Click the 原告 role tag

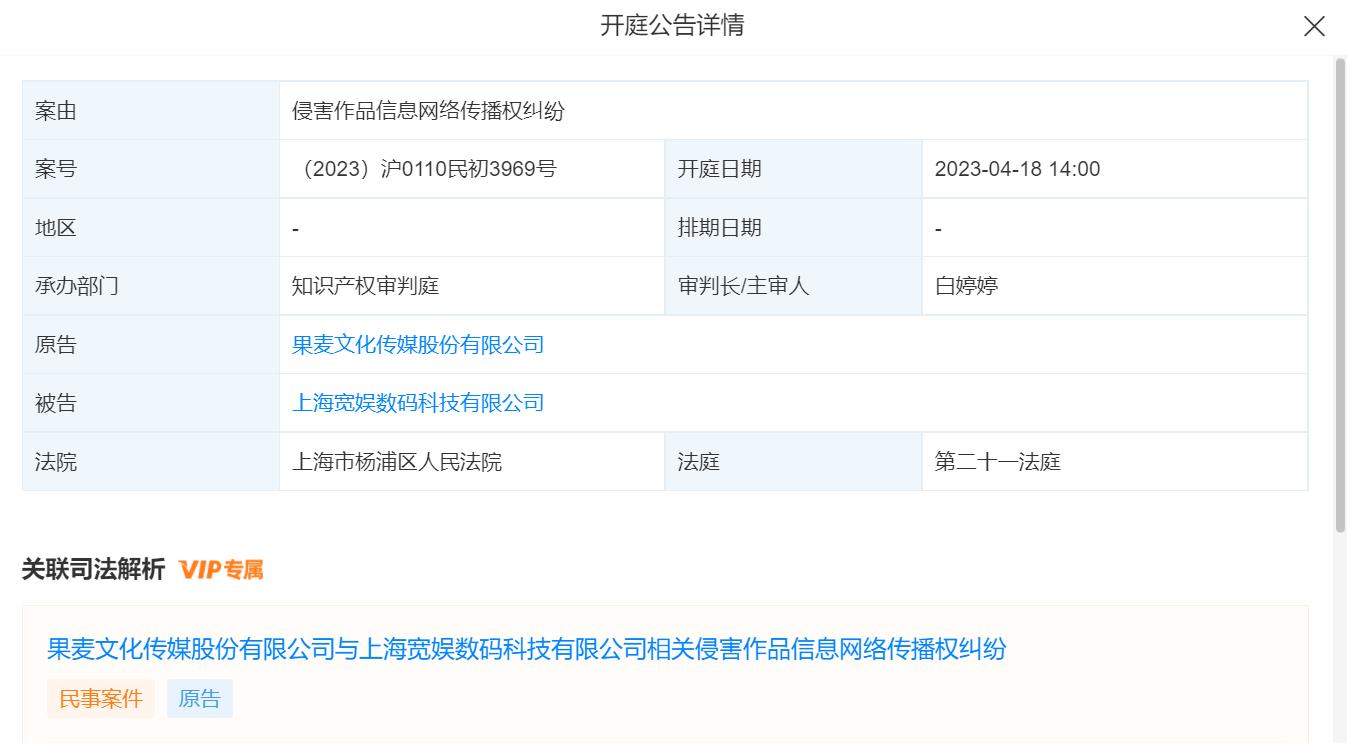(x=199, y=699)
